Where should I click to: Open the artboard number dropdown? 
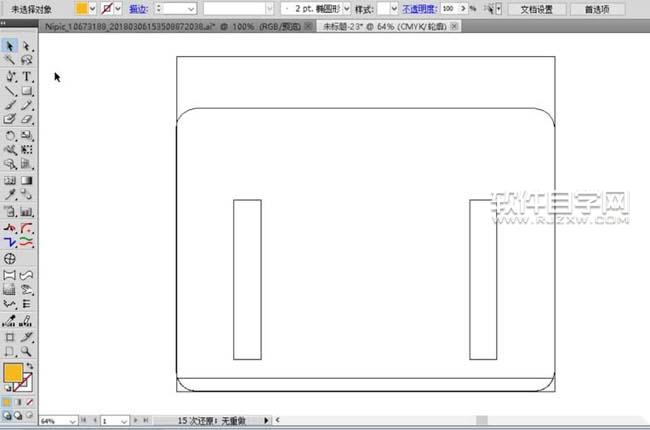coord(124,421)
